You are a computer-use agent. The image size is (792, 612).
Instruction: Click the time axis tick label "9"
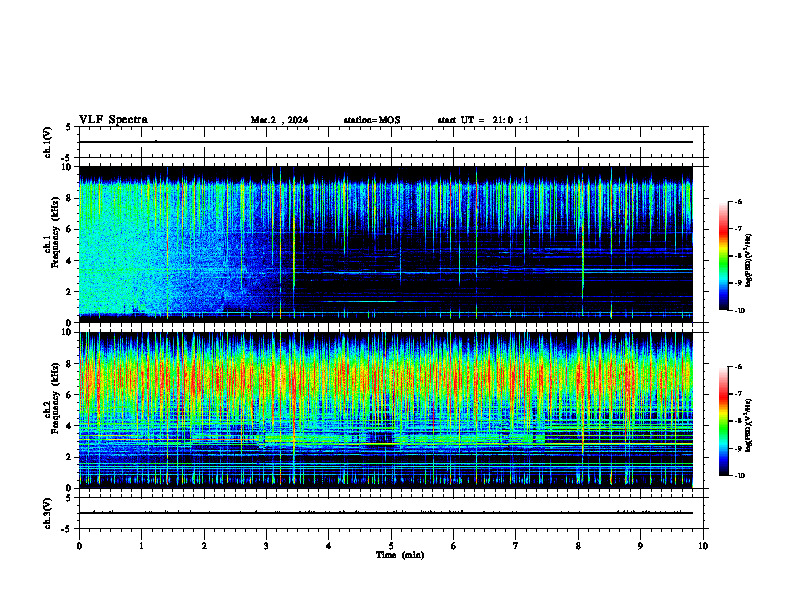click(x=640, y=546)
